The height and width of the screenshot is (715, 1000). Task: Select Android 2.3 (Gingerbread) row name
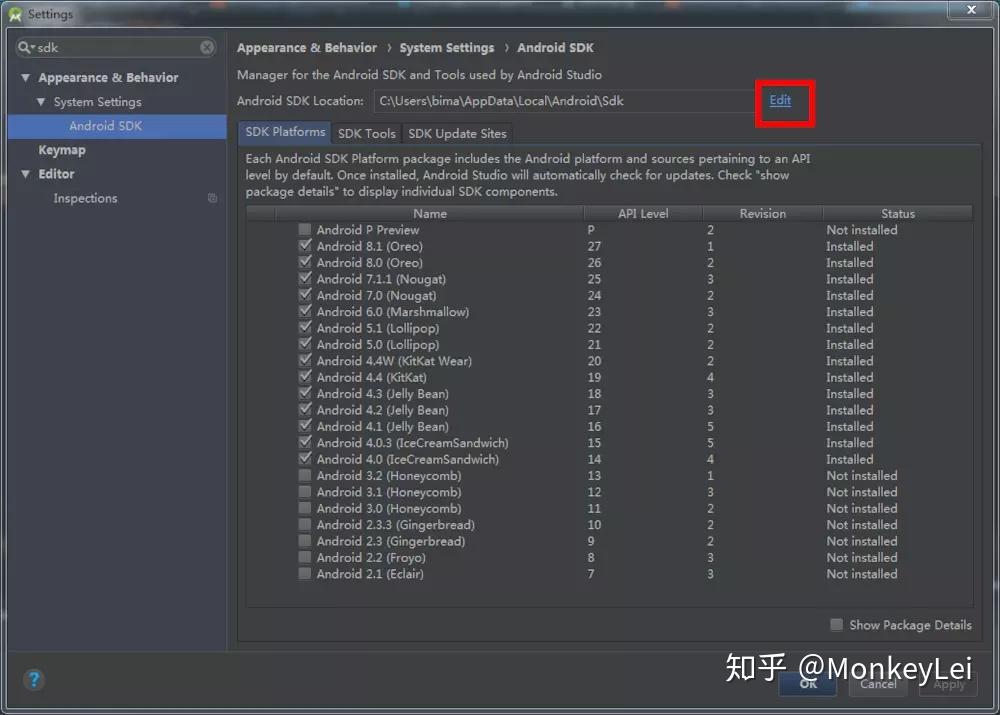click(391, 541)
